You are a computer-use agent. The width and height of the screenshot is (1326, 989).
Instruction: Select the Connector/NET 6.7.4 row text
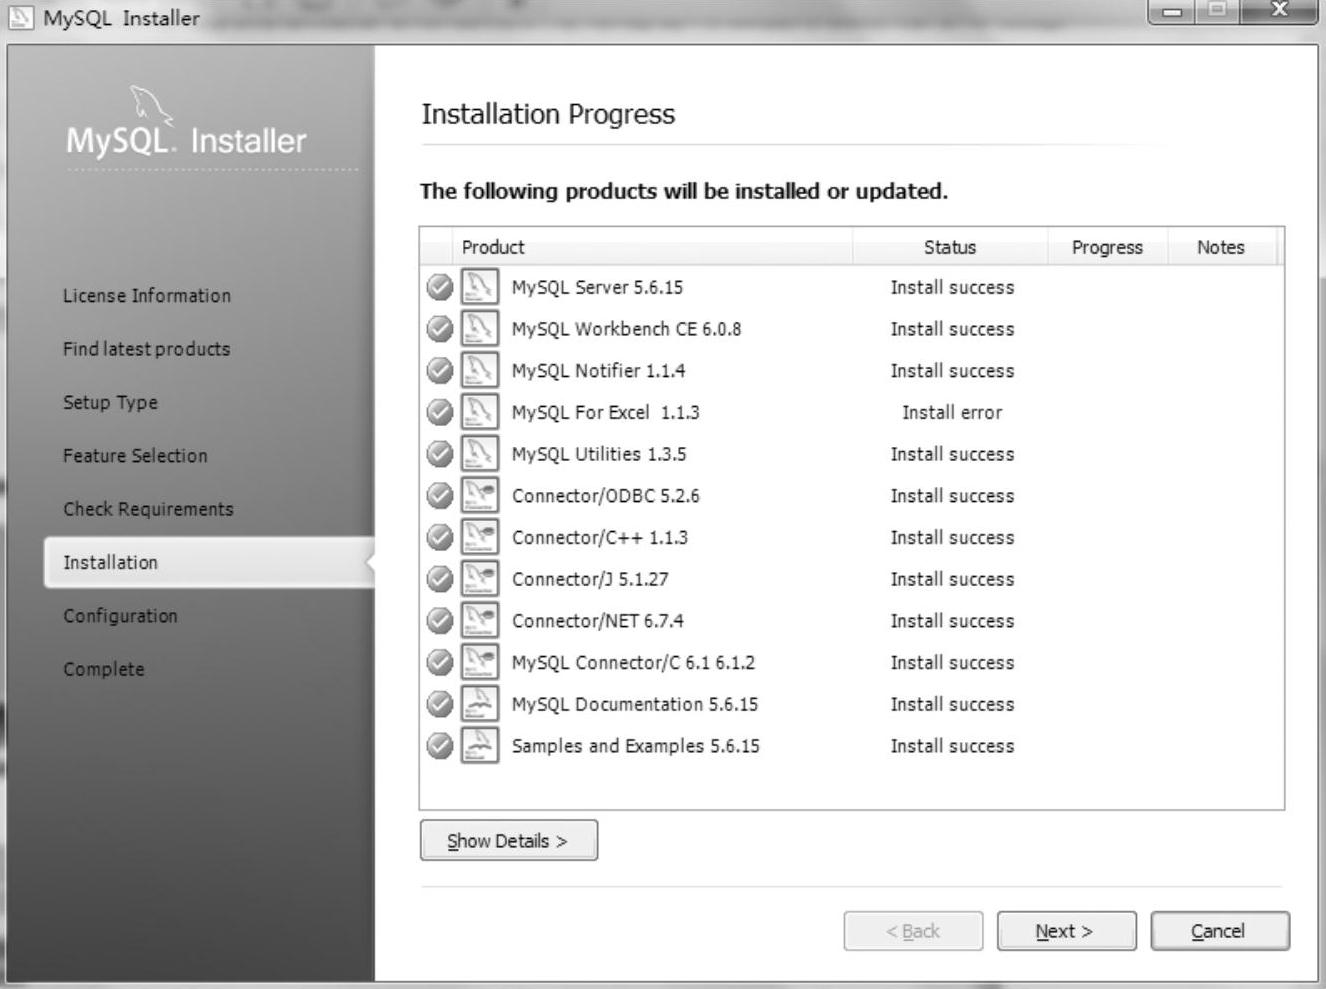point(597,621)
